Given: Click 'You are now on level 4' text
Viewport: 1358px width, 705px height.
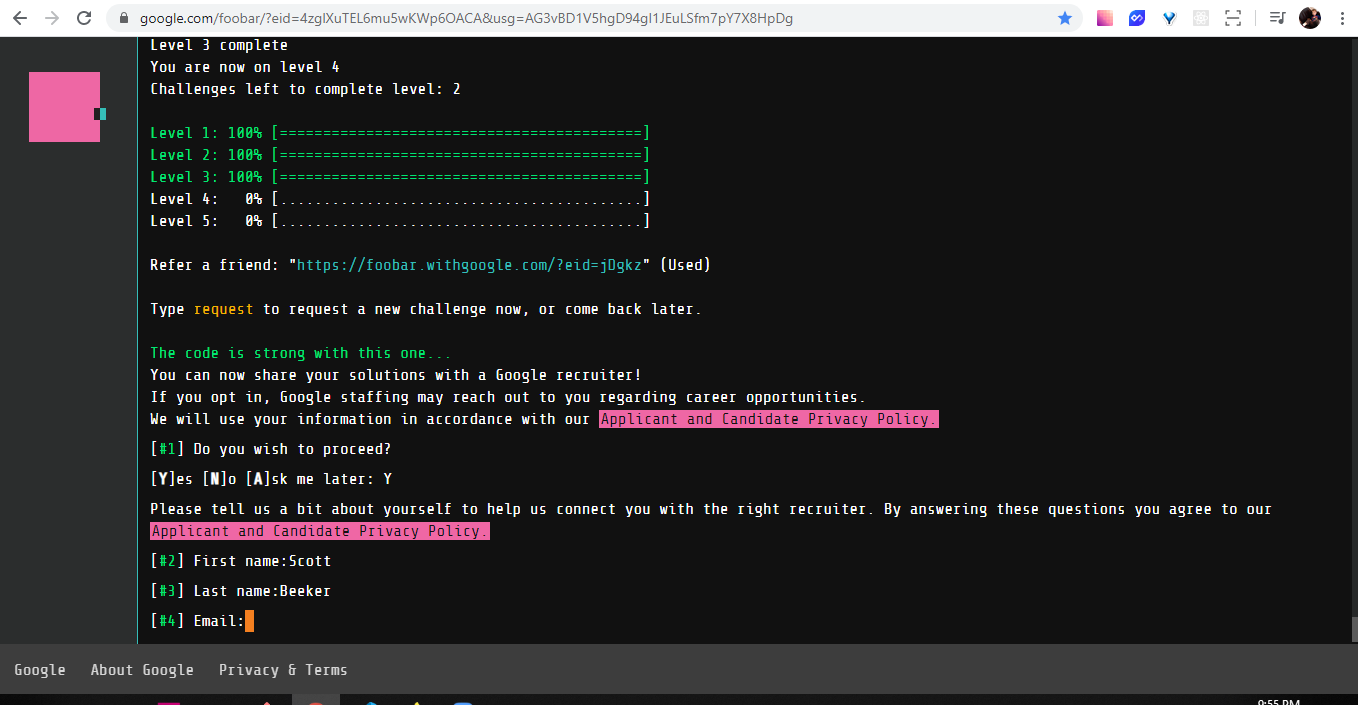Looking at the screenshot, I should (245, 67).
